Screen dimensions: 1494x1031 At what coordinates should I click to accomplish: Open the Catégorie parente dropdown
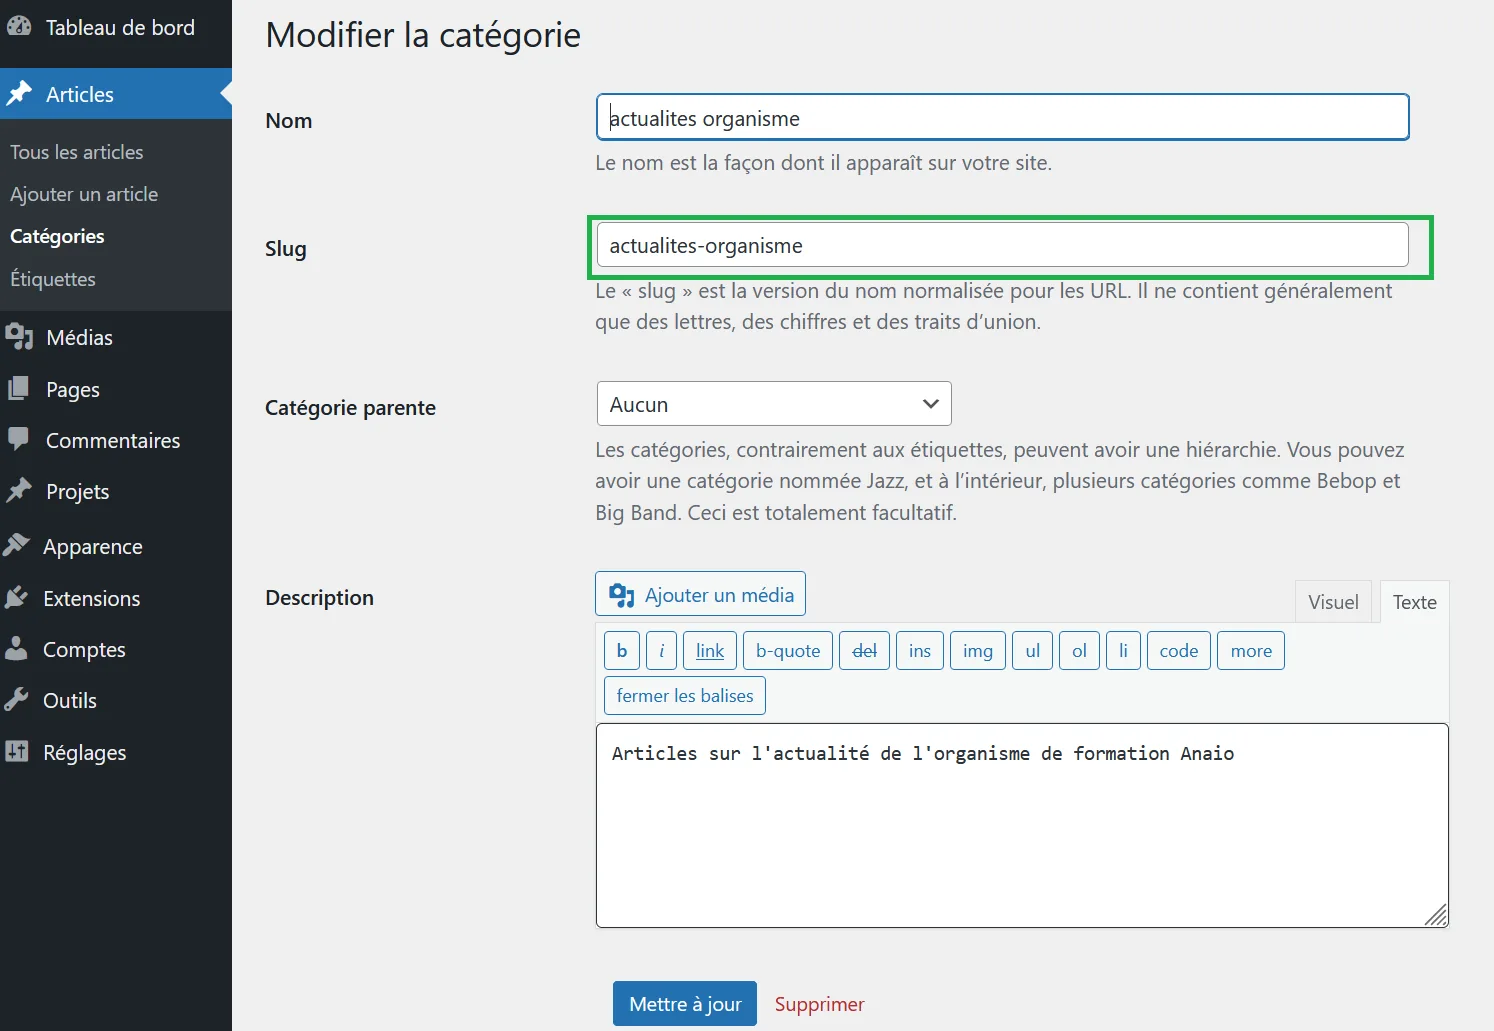click(772, 403)
